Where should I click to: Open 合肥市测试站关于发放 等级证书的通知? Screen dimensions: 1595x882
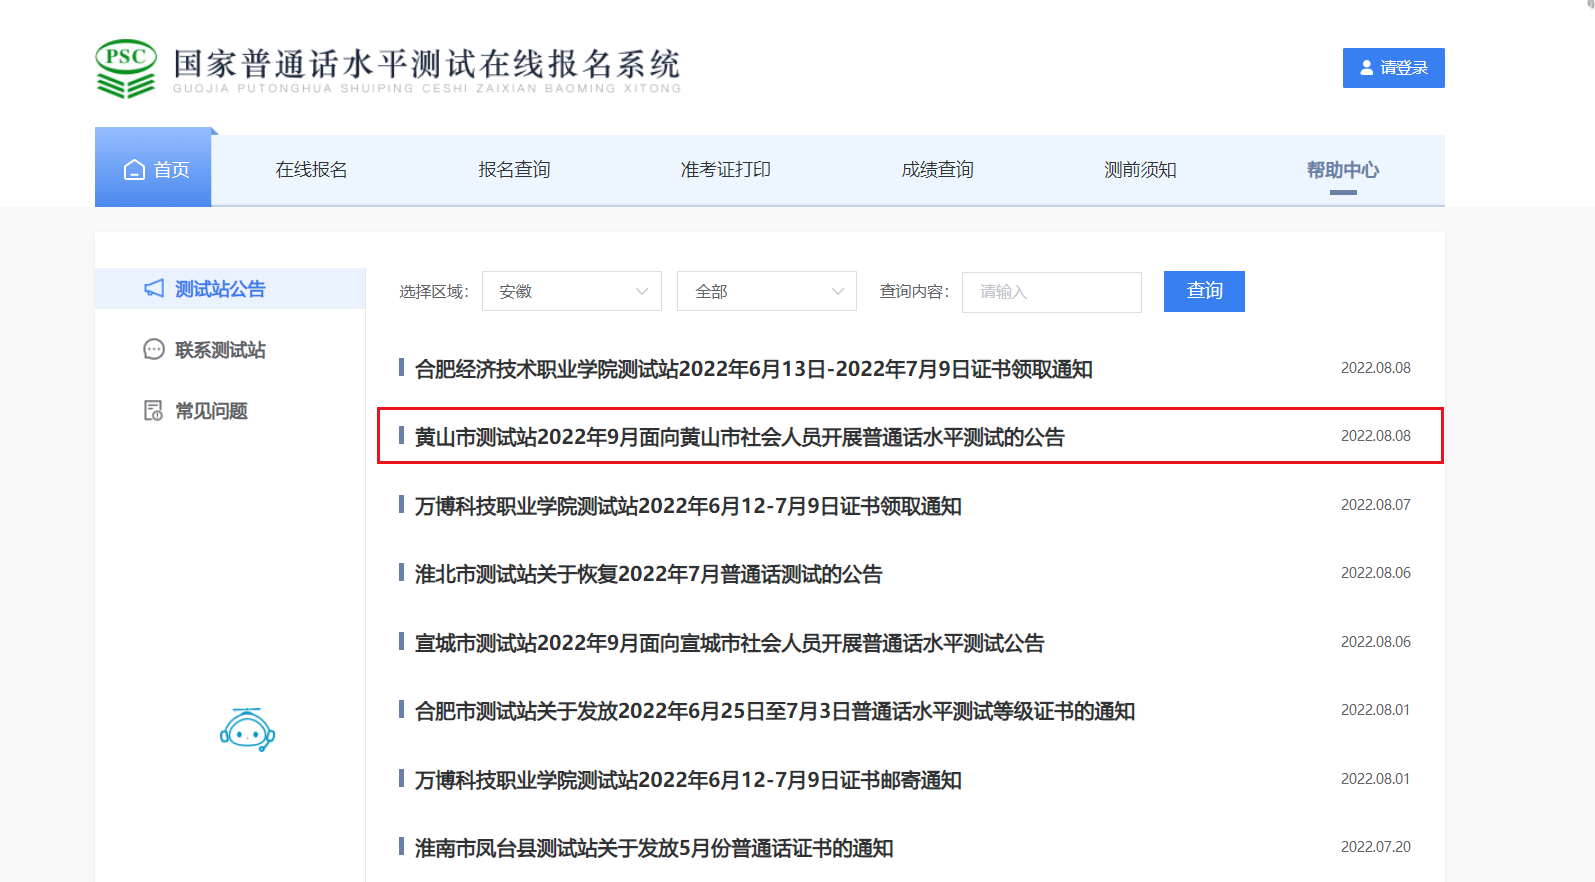tap(775, 711)
